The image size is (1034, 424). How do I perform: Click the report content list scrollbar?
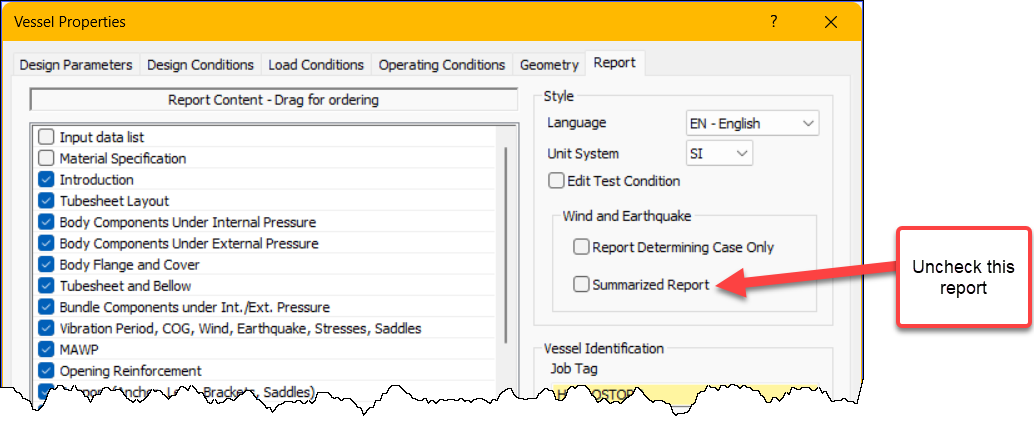point(505,244)
